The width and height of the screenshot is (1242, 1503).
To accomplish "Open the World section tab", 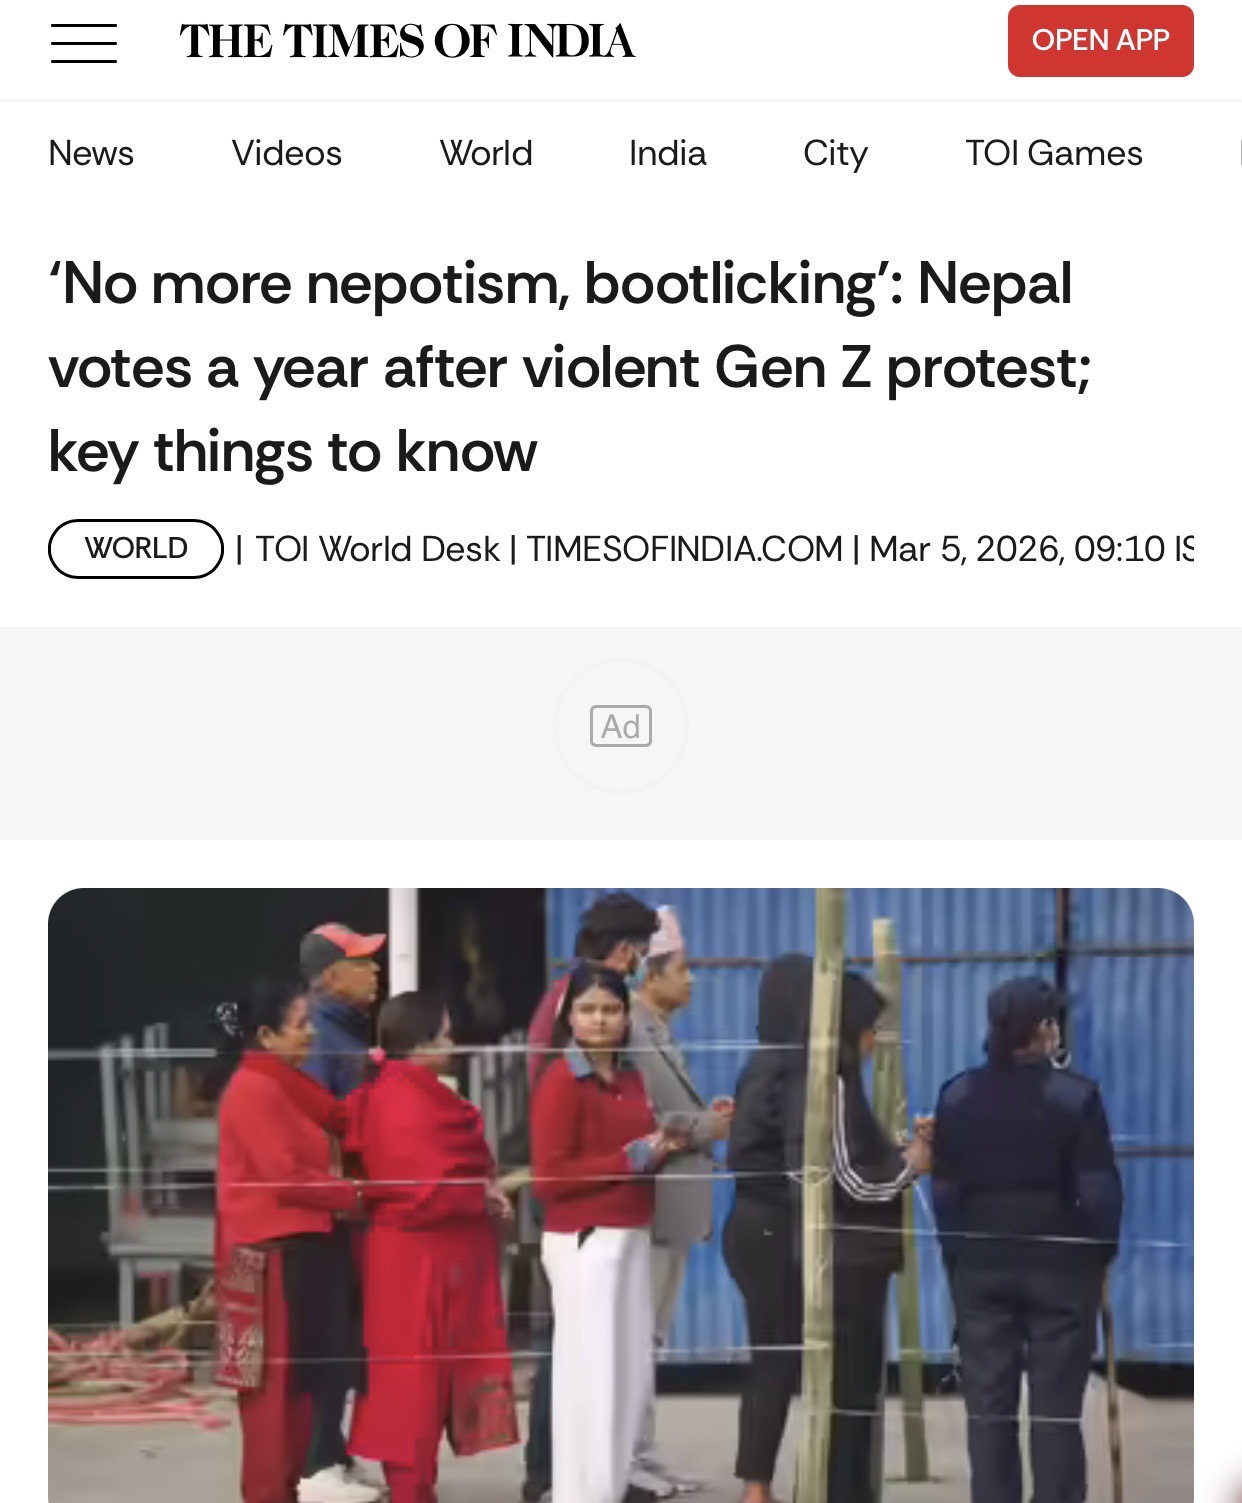I will 486,153.
